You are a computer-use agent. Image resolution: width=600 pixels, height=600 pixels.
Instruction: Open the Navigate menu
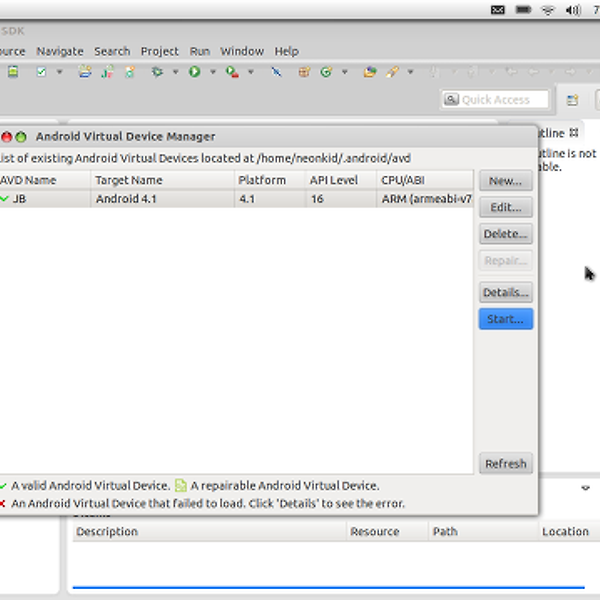pos(60,51)
